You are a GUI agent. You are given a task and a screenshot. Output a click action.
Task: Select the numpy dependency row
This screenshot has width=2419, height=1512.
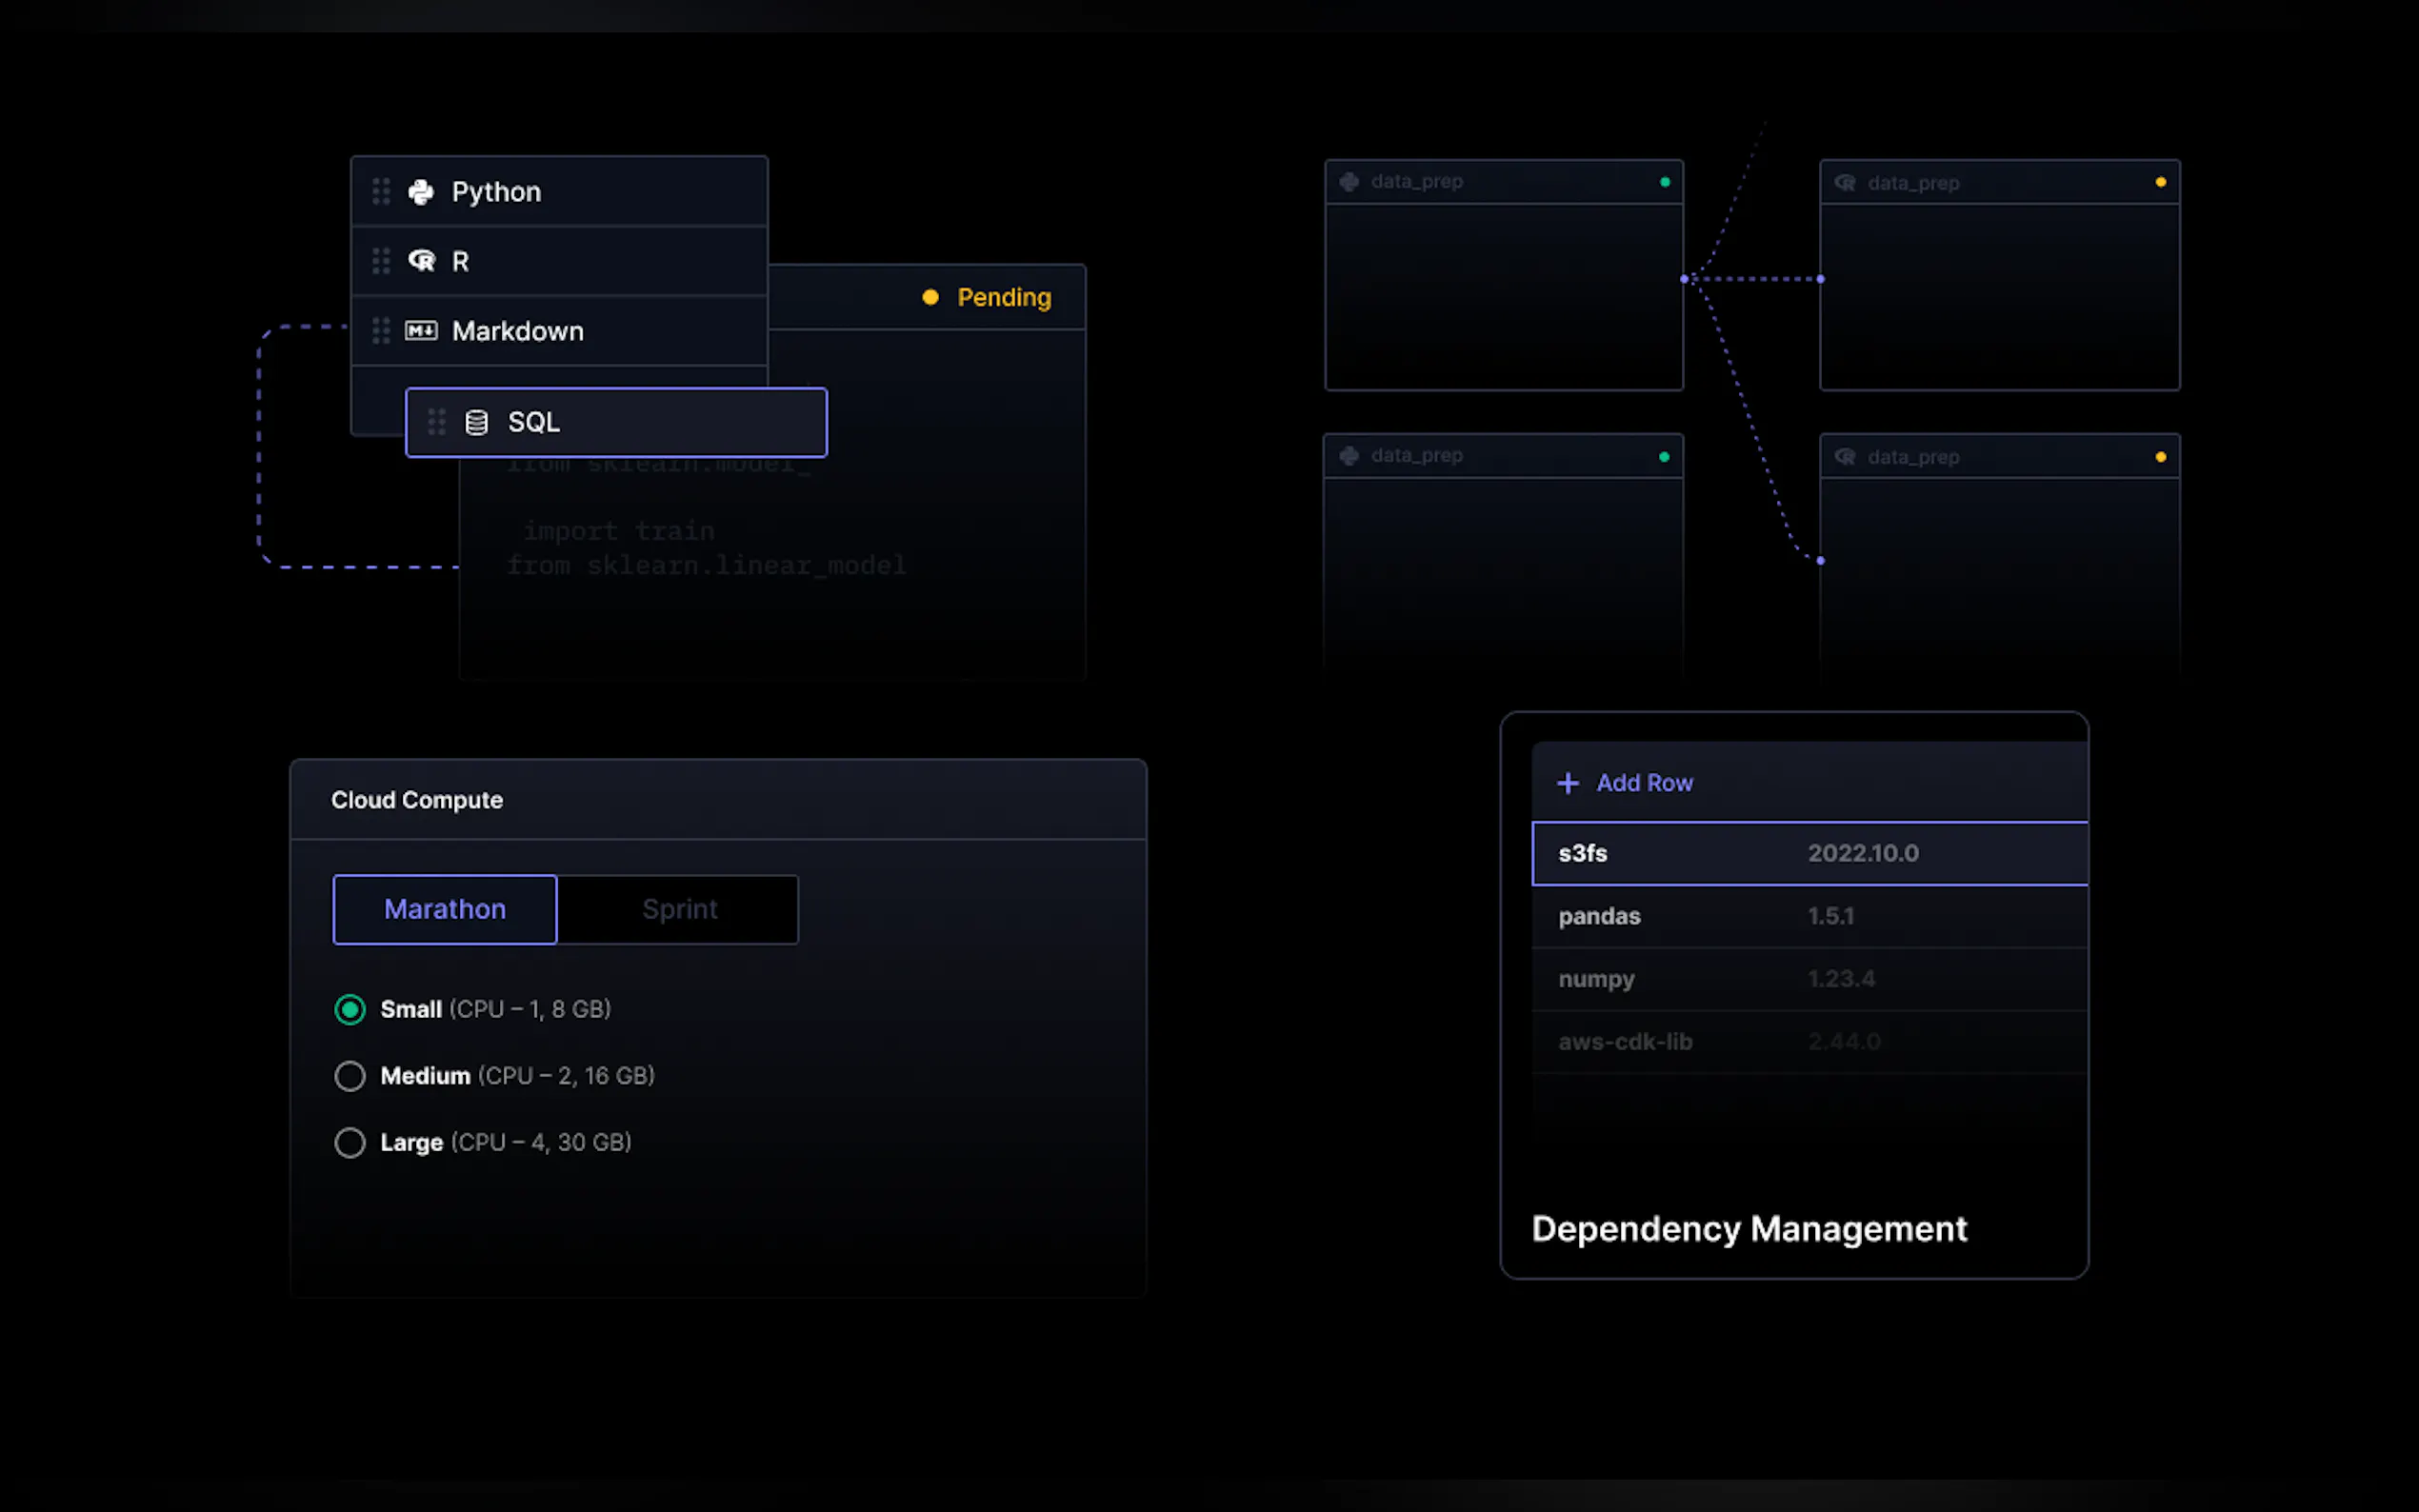click(1596, 979)
